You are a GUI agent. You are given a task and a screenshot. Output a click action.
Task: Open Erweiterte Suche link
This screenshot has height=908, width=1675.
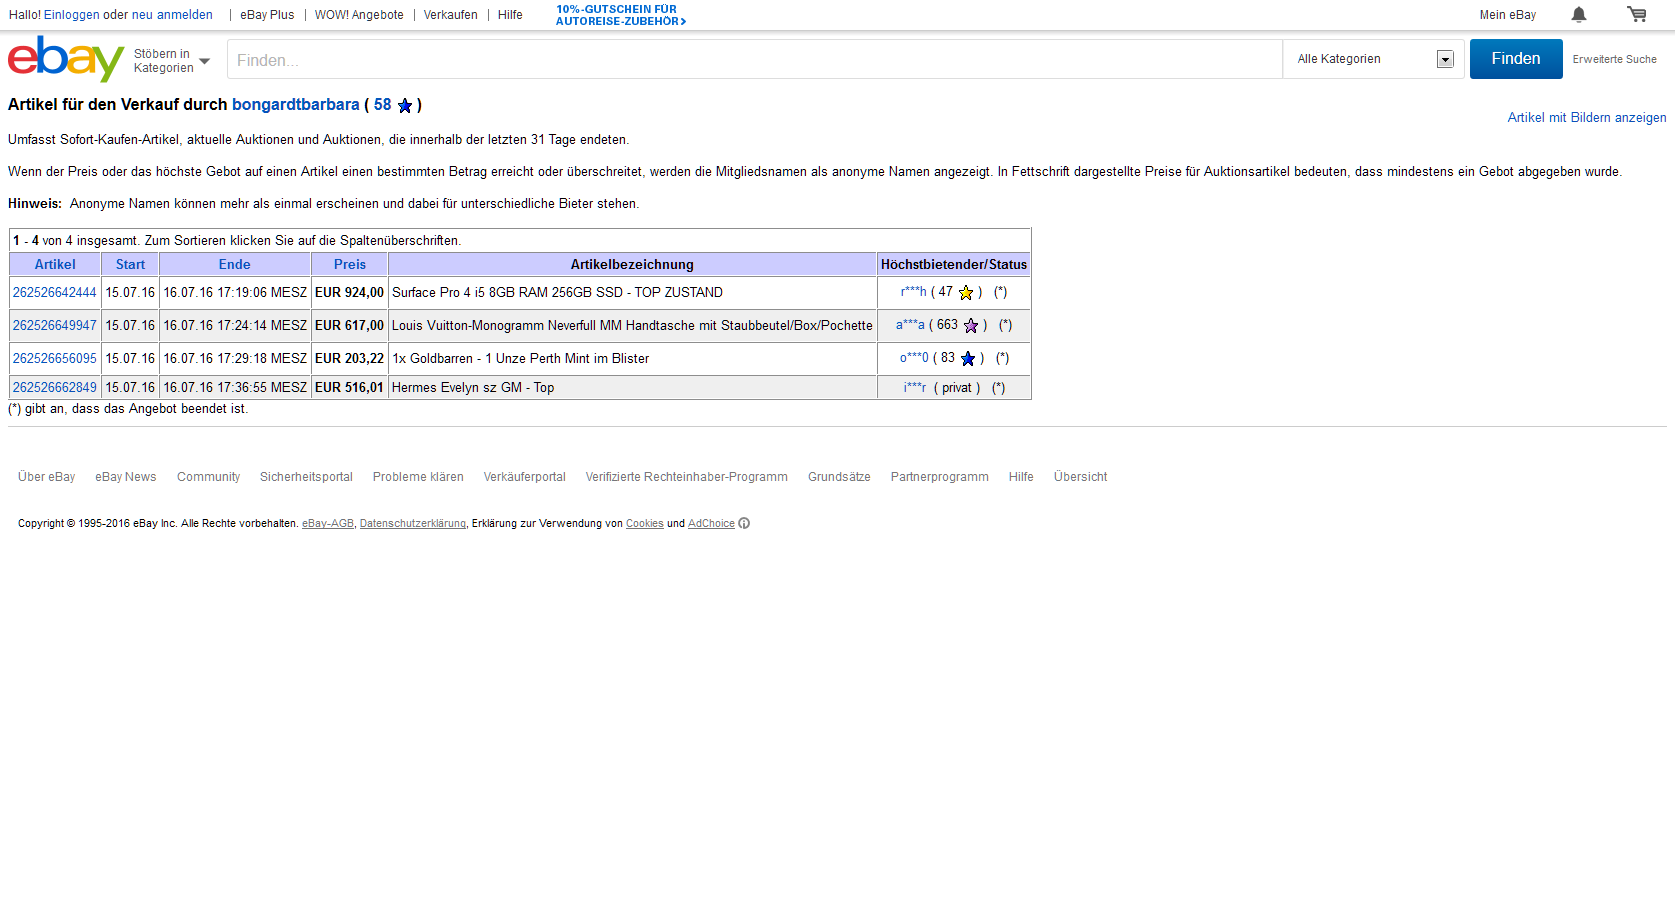(1614, 60)
